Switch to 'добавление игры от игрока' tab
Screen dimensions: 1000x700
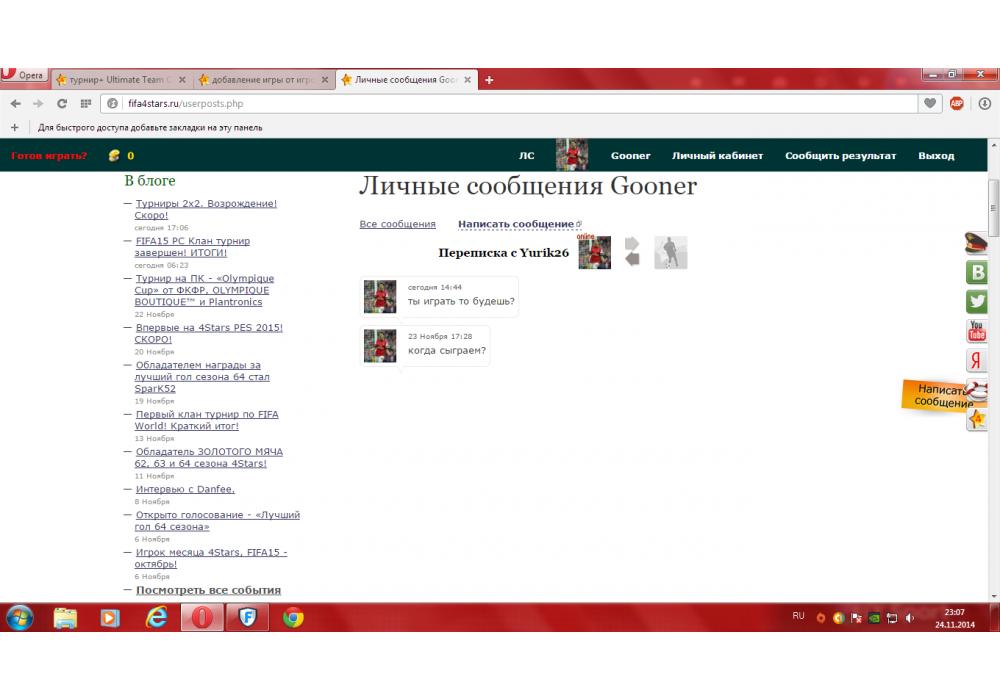pyautogui.click(x=263, y=80)
